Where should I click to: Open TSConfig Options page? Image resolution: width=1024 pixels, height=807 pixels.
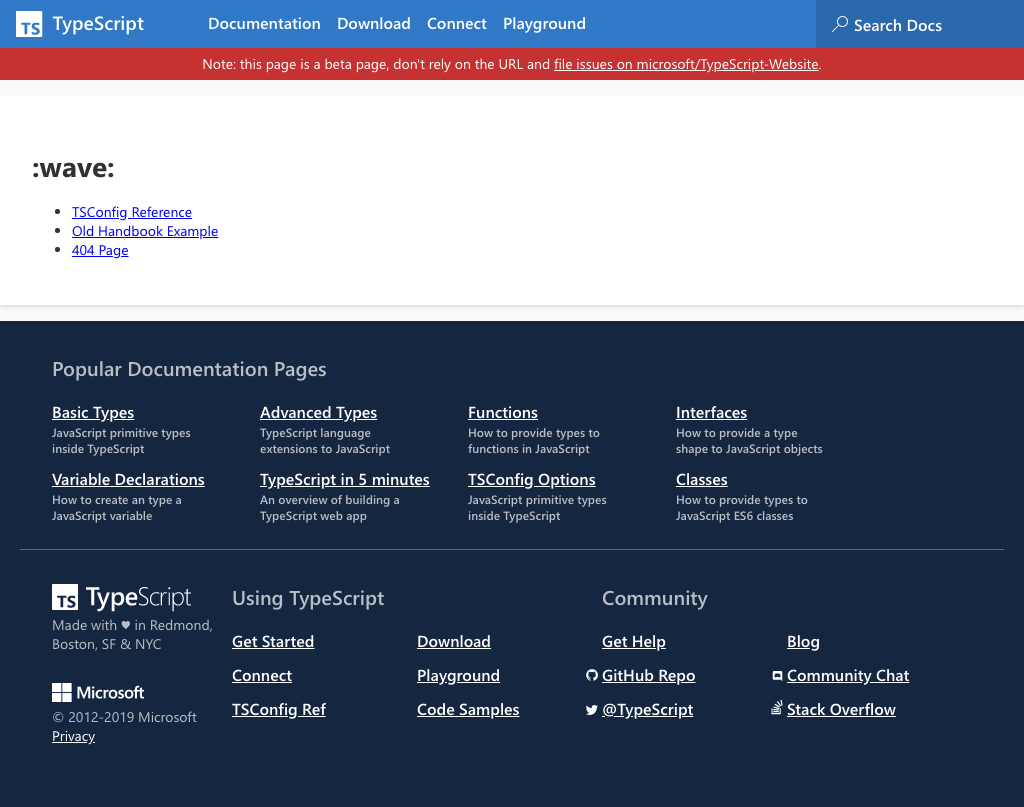tap(532, 480)
